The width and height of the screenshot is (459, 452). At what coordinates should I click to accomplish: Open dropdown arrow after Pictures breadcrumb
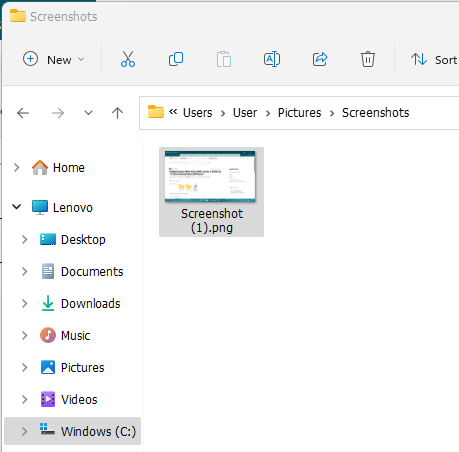(332, 114)
